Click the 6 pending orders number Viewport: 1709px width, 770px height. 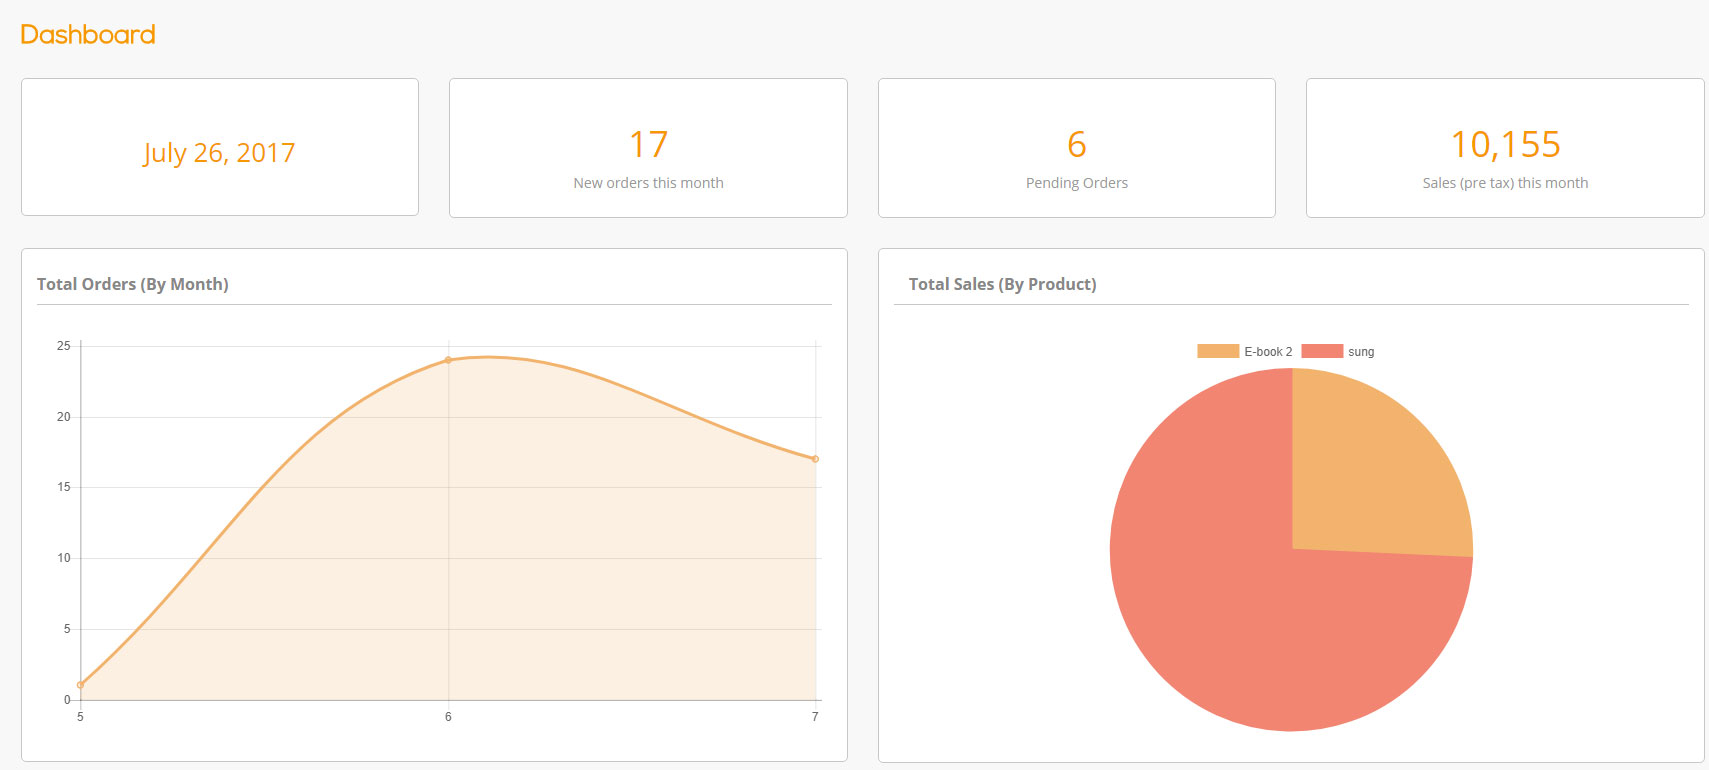(x=1077, y=145)
